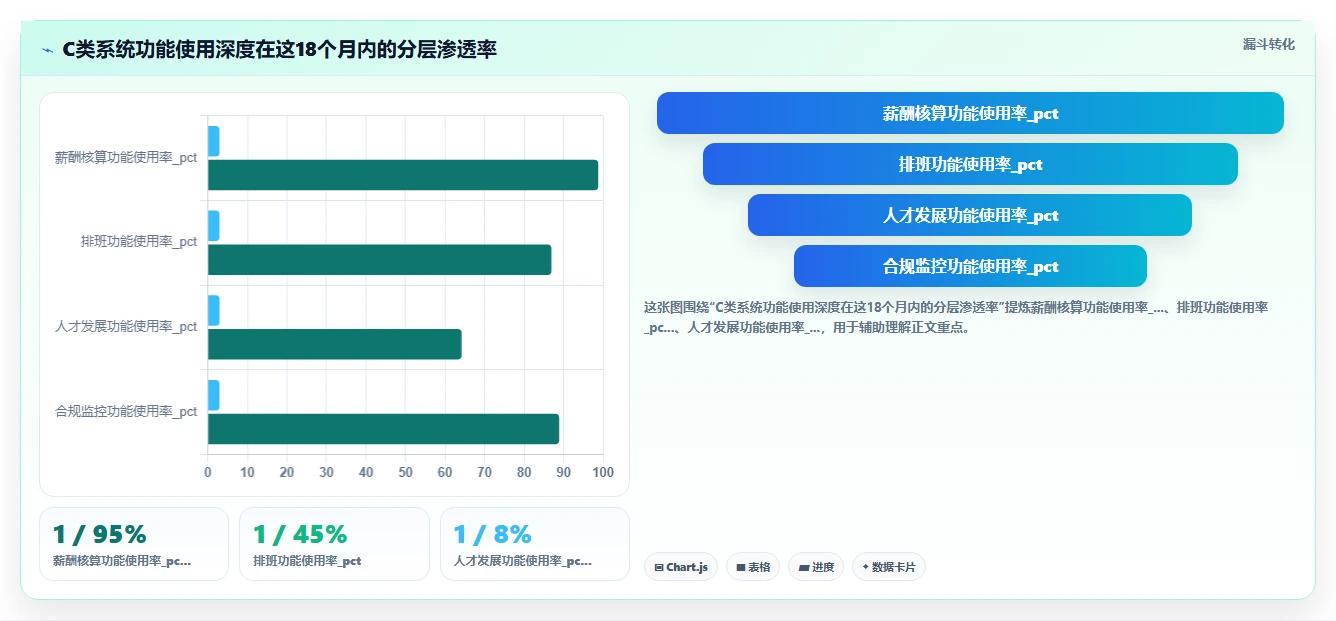Viewport: 1336px width, 621px height.
Task: Select the 排班功能使用率_pct funnel stage
Action: tap(970, 164)
